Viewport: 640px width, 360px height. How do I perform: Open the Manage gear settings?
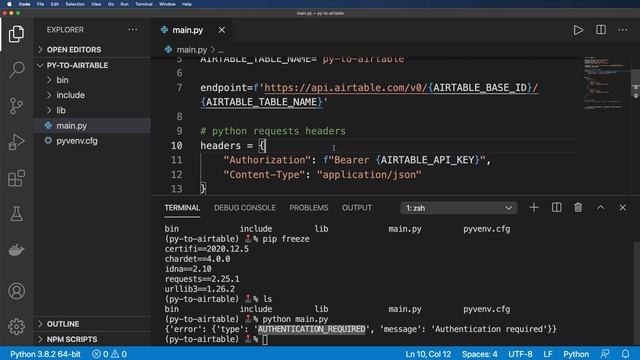(x=16, y=327)
